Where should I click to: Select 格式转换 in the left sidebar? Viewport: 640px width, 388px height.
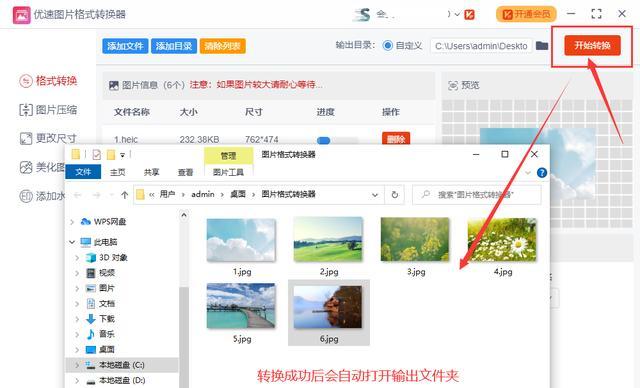pyautogui.click(x=48, y=81)
